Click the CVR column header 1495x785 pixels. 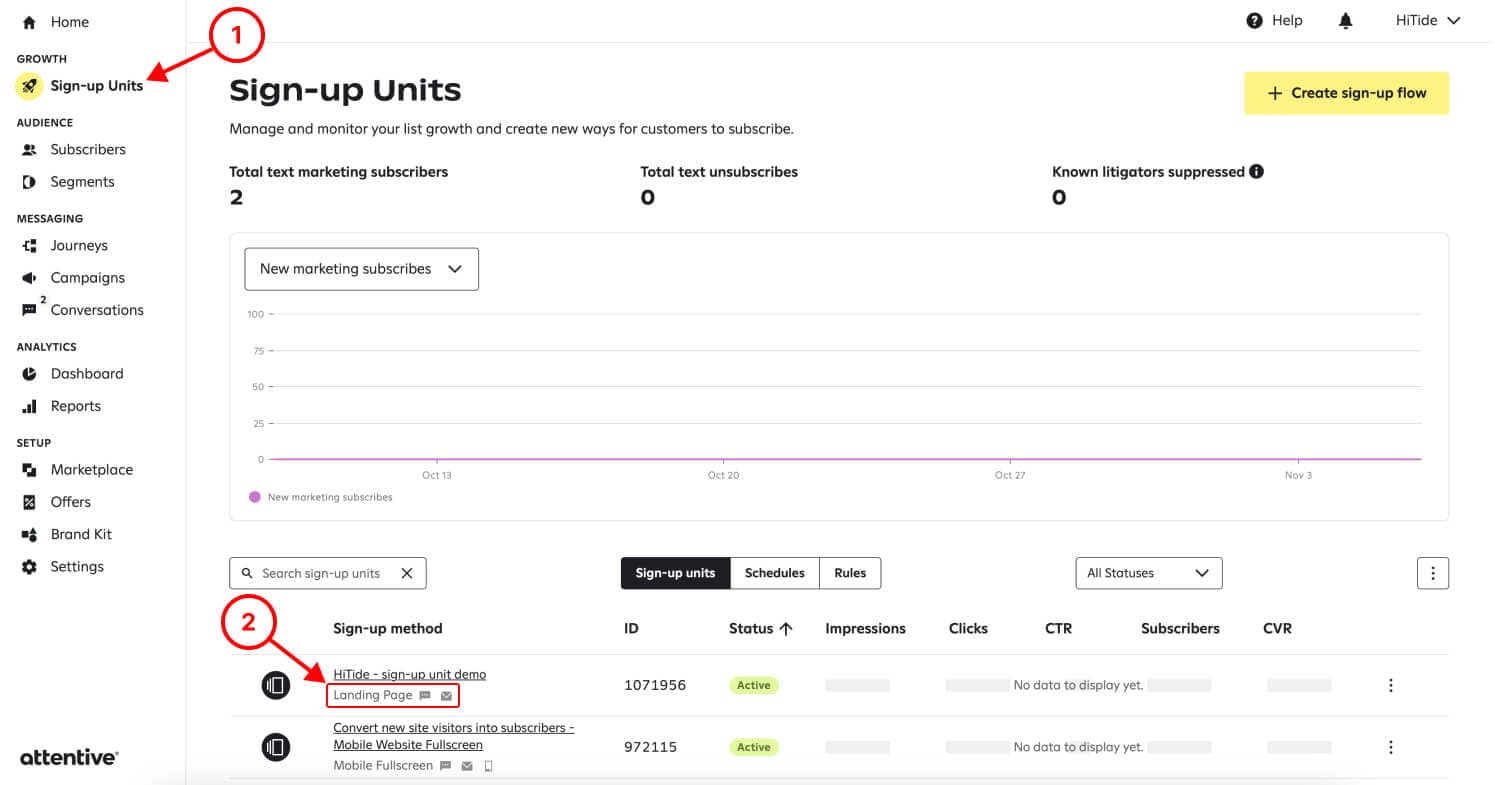coord(1277,628)
